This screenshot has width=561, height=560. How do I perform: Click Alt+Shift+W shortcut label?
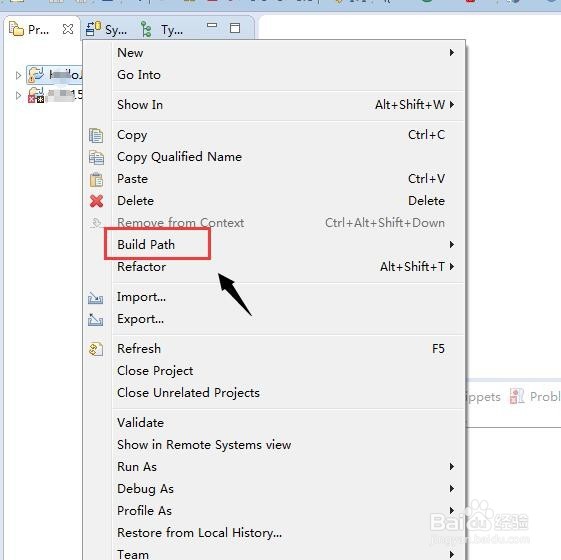coord(410,104)
